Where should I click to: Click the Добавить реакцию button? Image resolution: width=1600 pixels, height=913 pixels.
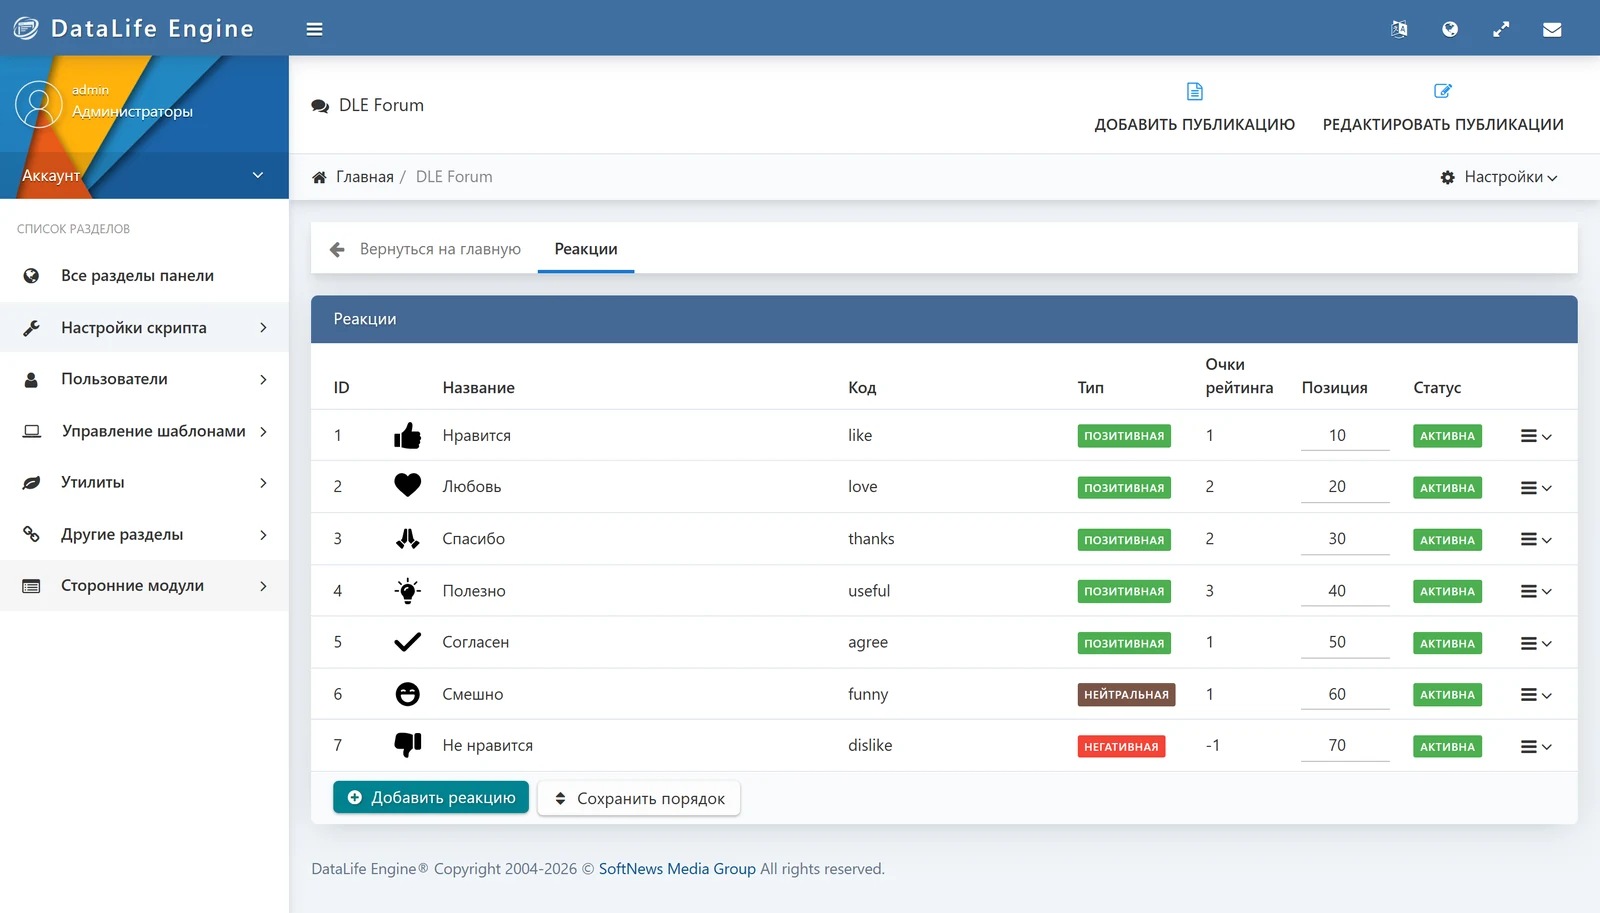pyautogui.click(x=431, y=797)
